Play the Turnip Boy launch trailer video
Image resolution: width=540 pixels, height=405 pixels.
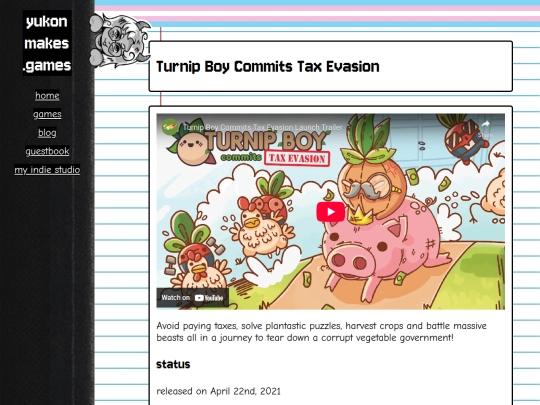(x=331, y=212)
